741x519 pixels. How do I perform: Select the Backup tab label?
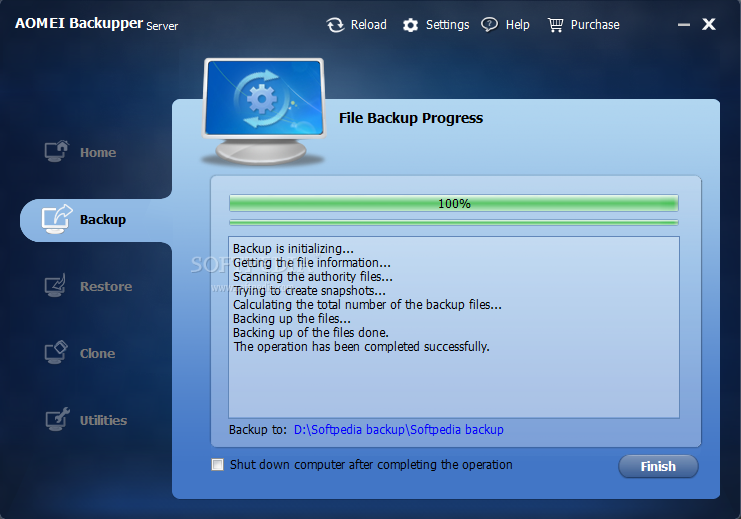[103, 220]
